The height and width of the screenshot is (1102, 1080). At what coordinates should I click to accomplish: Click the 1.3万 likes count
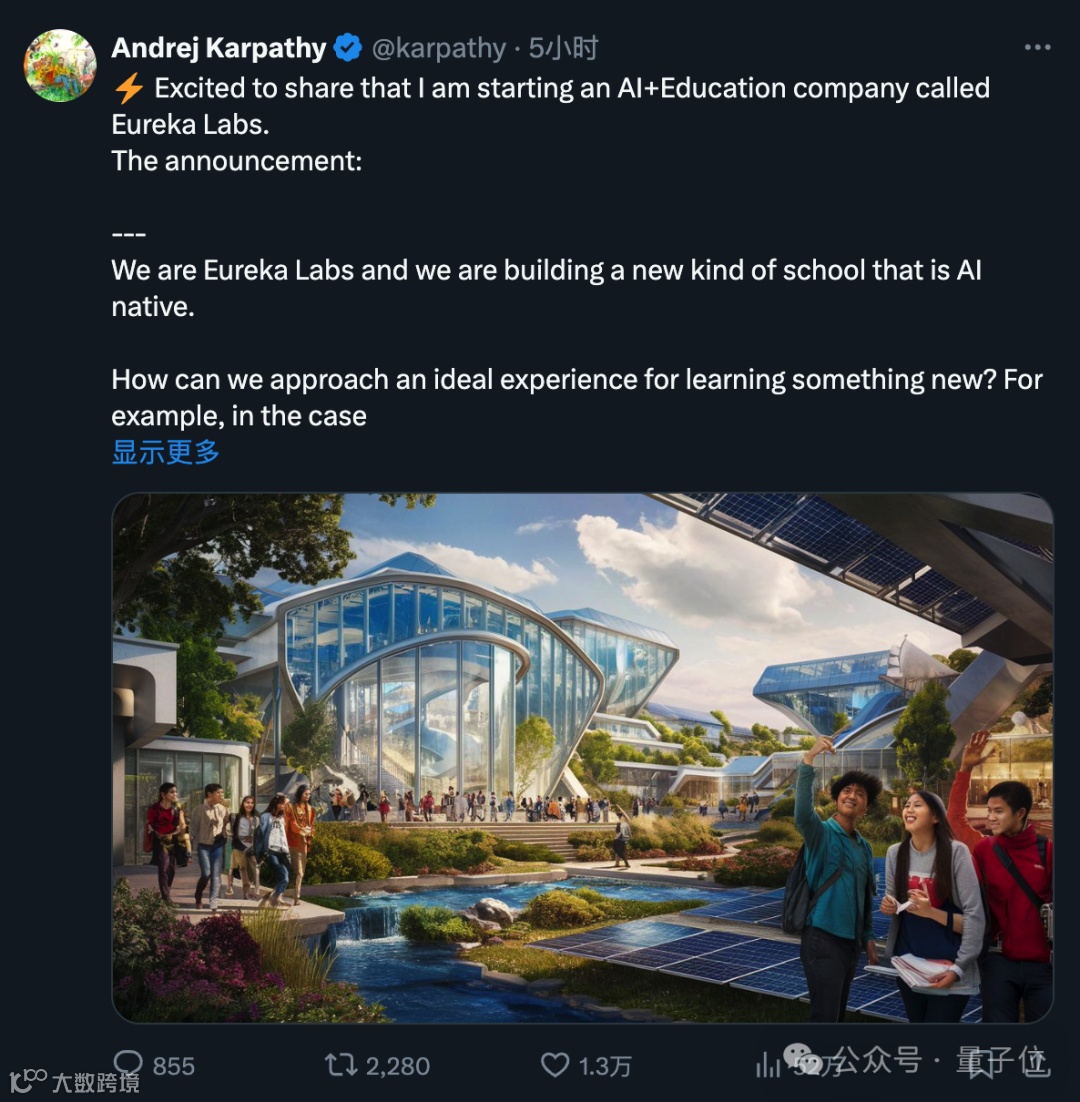(x=605, y=1066)
